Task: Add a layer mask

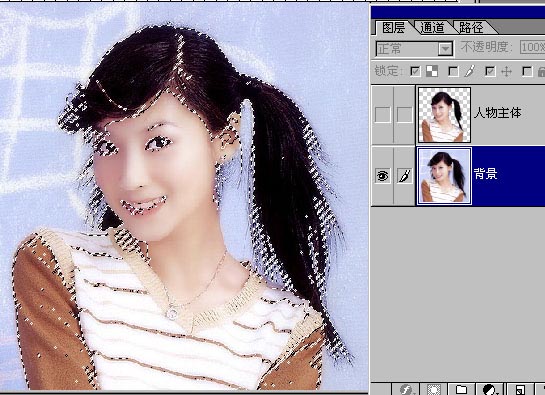Action: point(433,389)
